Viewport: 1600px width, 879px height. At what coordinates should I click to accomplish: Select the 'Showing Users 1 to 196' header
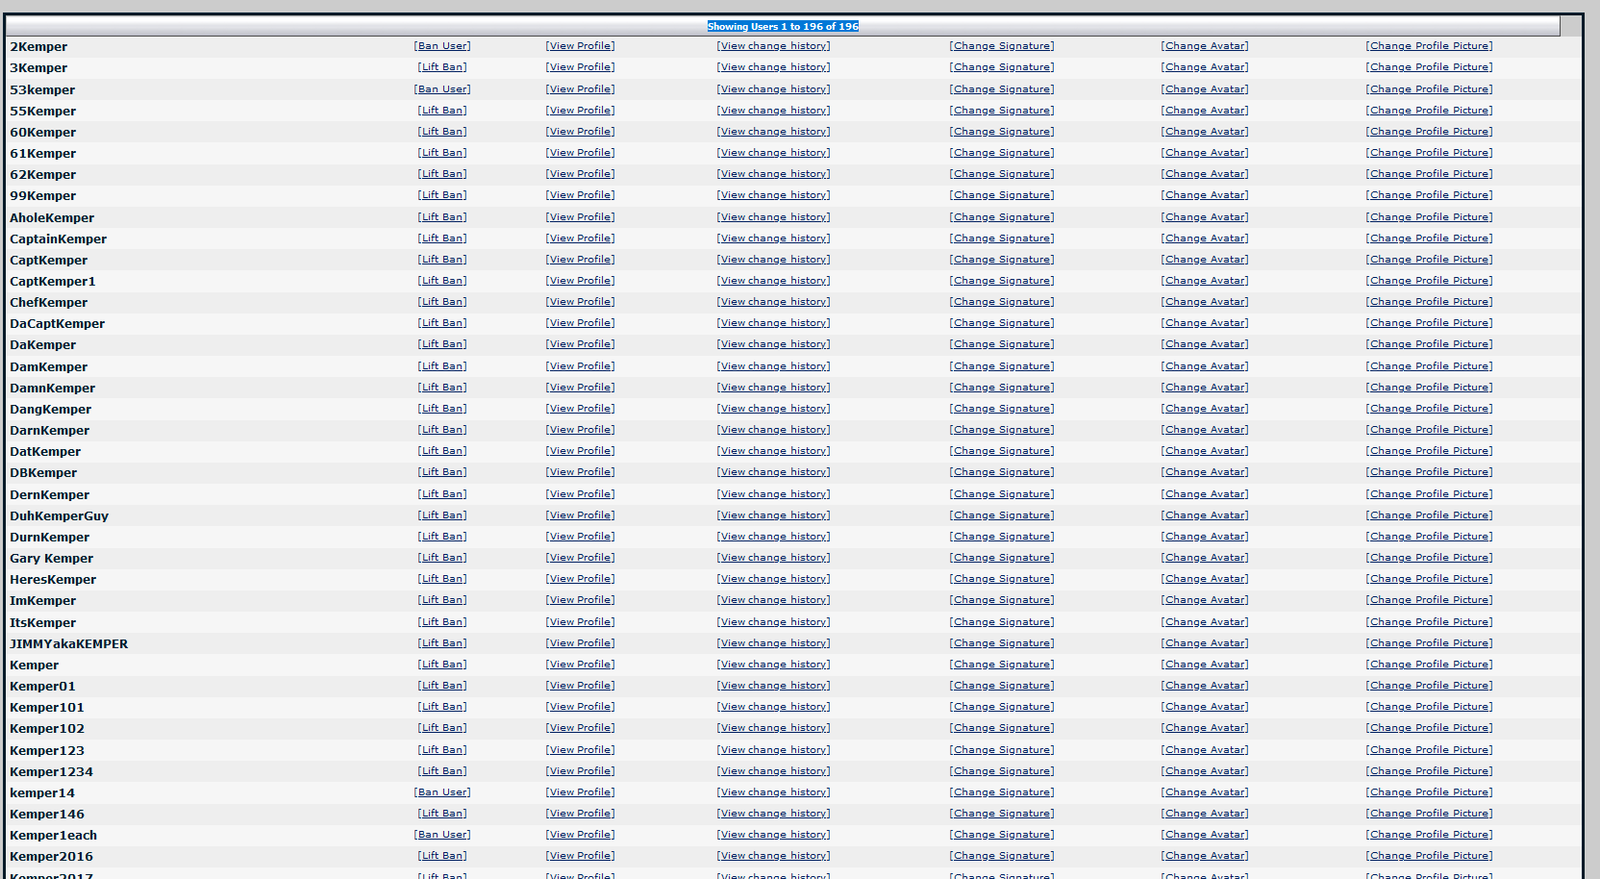tap(782, 27)
